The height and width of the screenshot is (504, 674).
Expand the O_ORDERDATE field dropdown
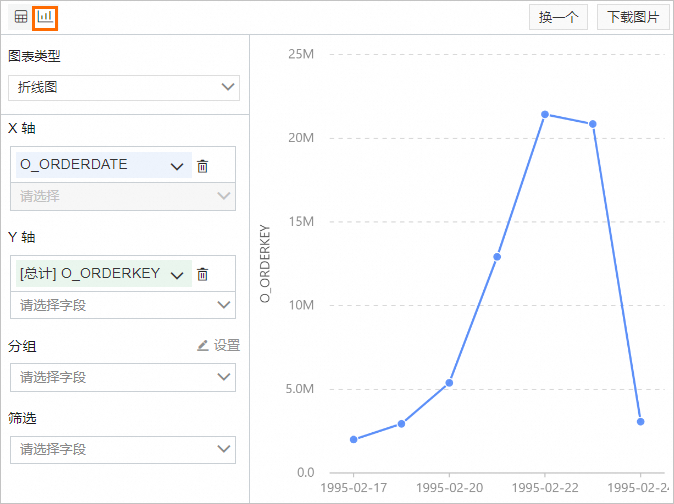pyautogui.click(x=177, y=166)
